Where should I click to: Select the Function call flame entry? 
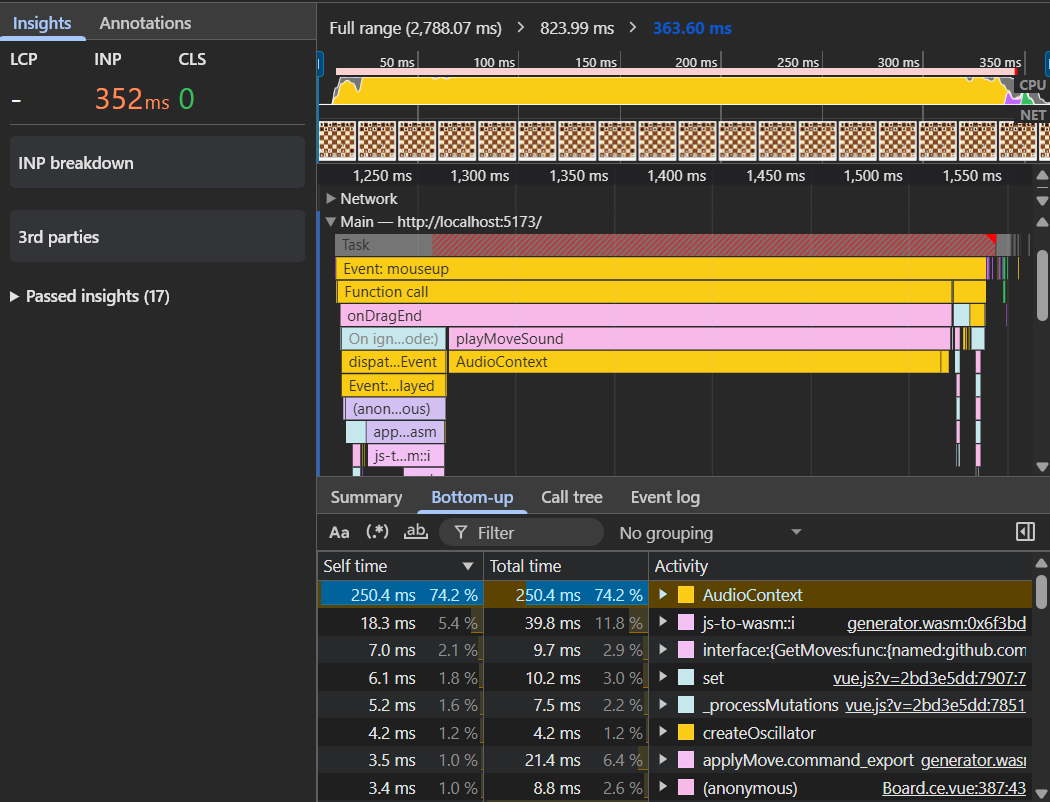point(644,292)
